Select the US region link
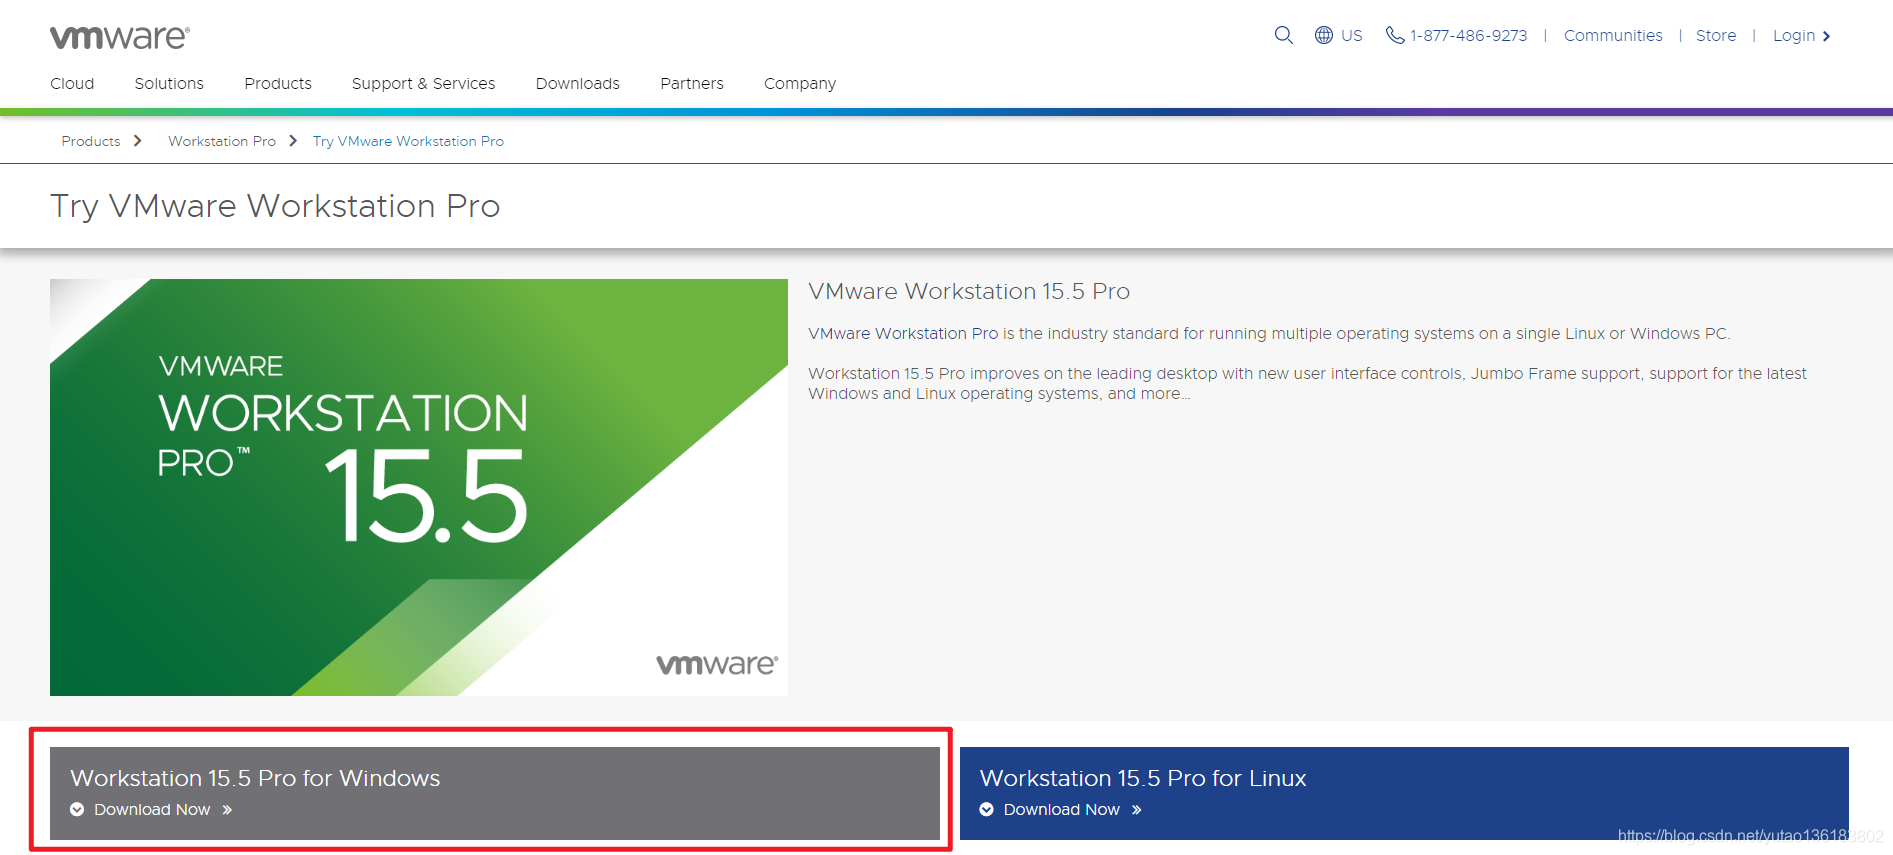1893x855 pixels. click(x=1352, y=36)
